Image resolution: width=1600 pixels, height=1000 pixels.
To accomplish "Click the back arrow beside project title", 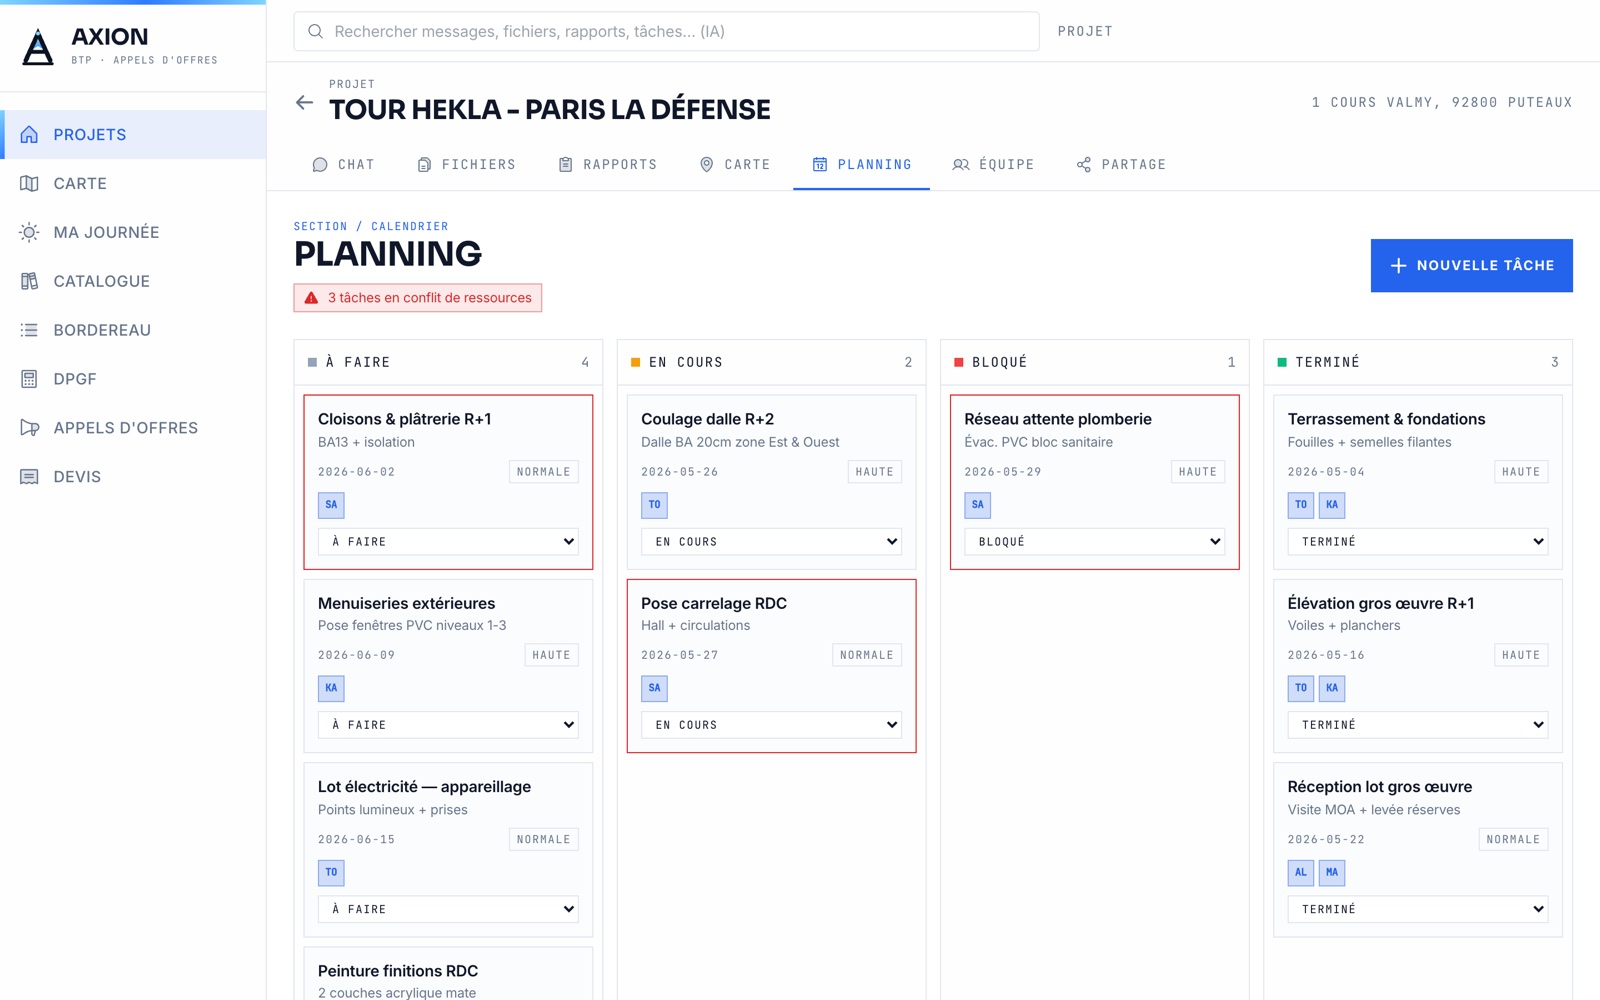I will (x=305, y=103).
